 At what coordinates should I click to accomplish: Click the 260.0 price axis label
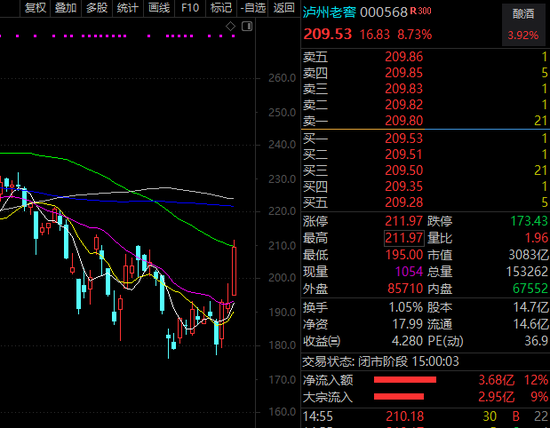[282, 78]
